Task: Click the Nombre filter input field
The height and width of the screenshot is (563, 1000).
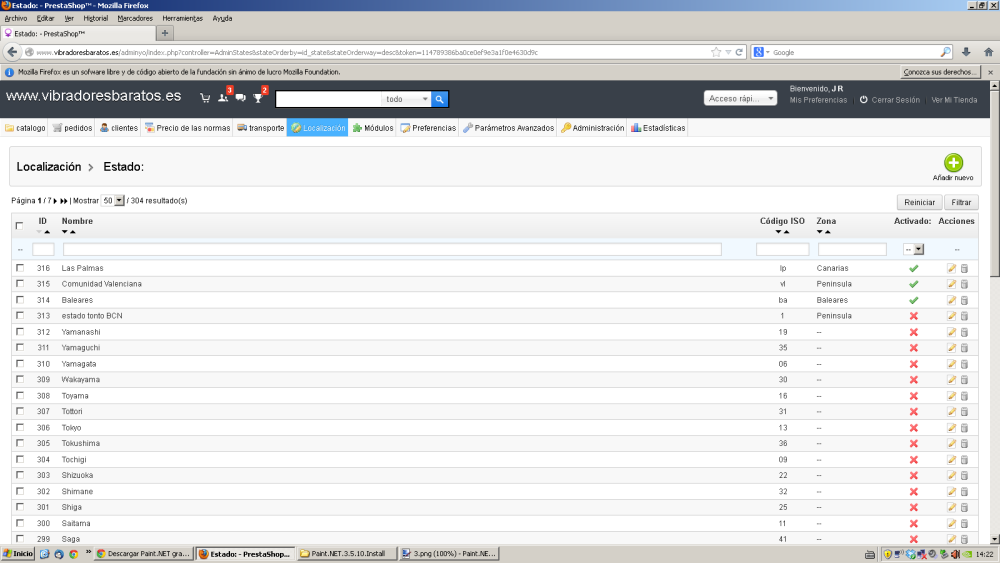Action: coord(392,249)
